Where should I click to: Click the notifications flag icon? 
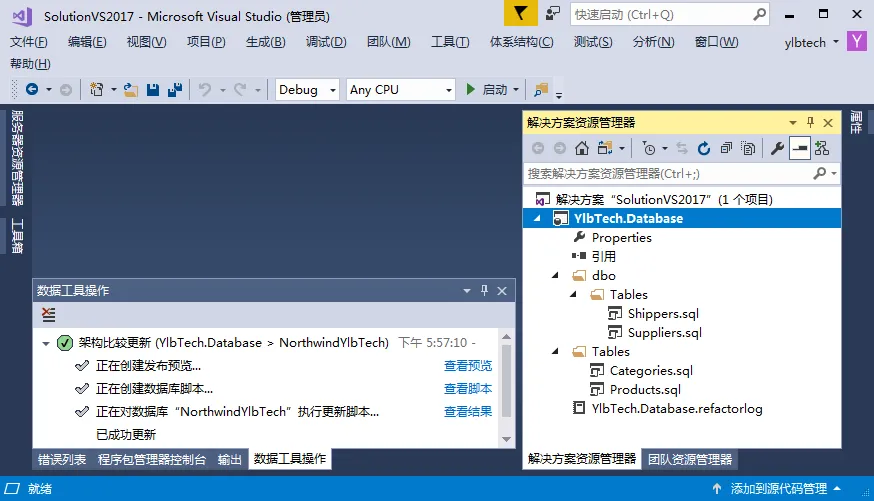click(x=520, y=13)
